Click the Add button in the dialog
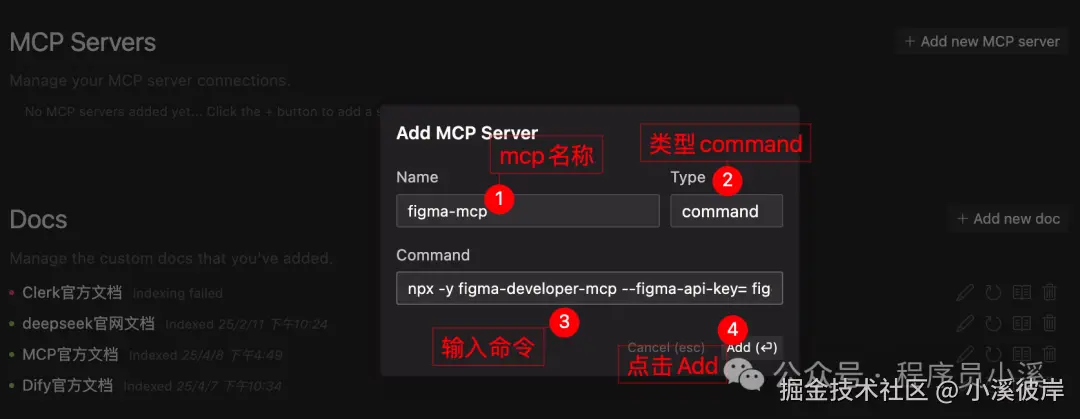Screen dimensions: 1080x419 pyautogui.click(x=752, y=348)
